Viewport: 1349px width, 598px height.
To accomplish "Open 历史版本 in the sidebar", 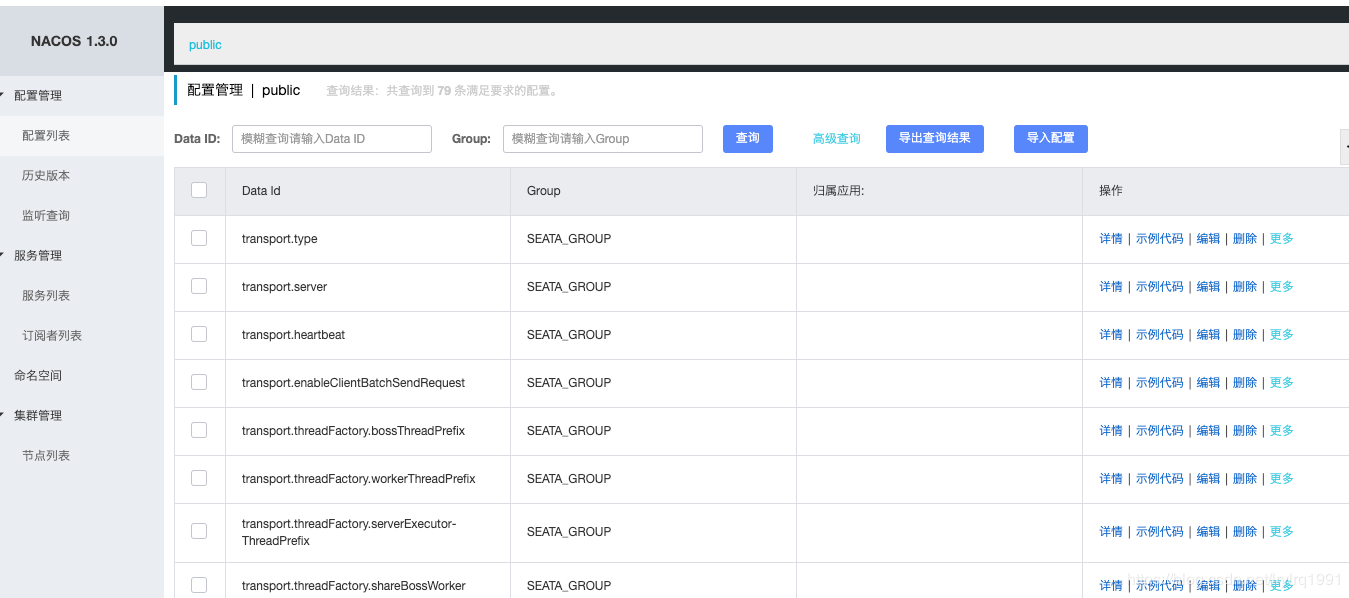I will [x=46, y=175].
